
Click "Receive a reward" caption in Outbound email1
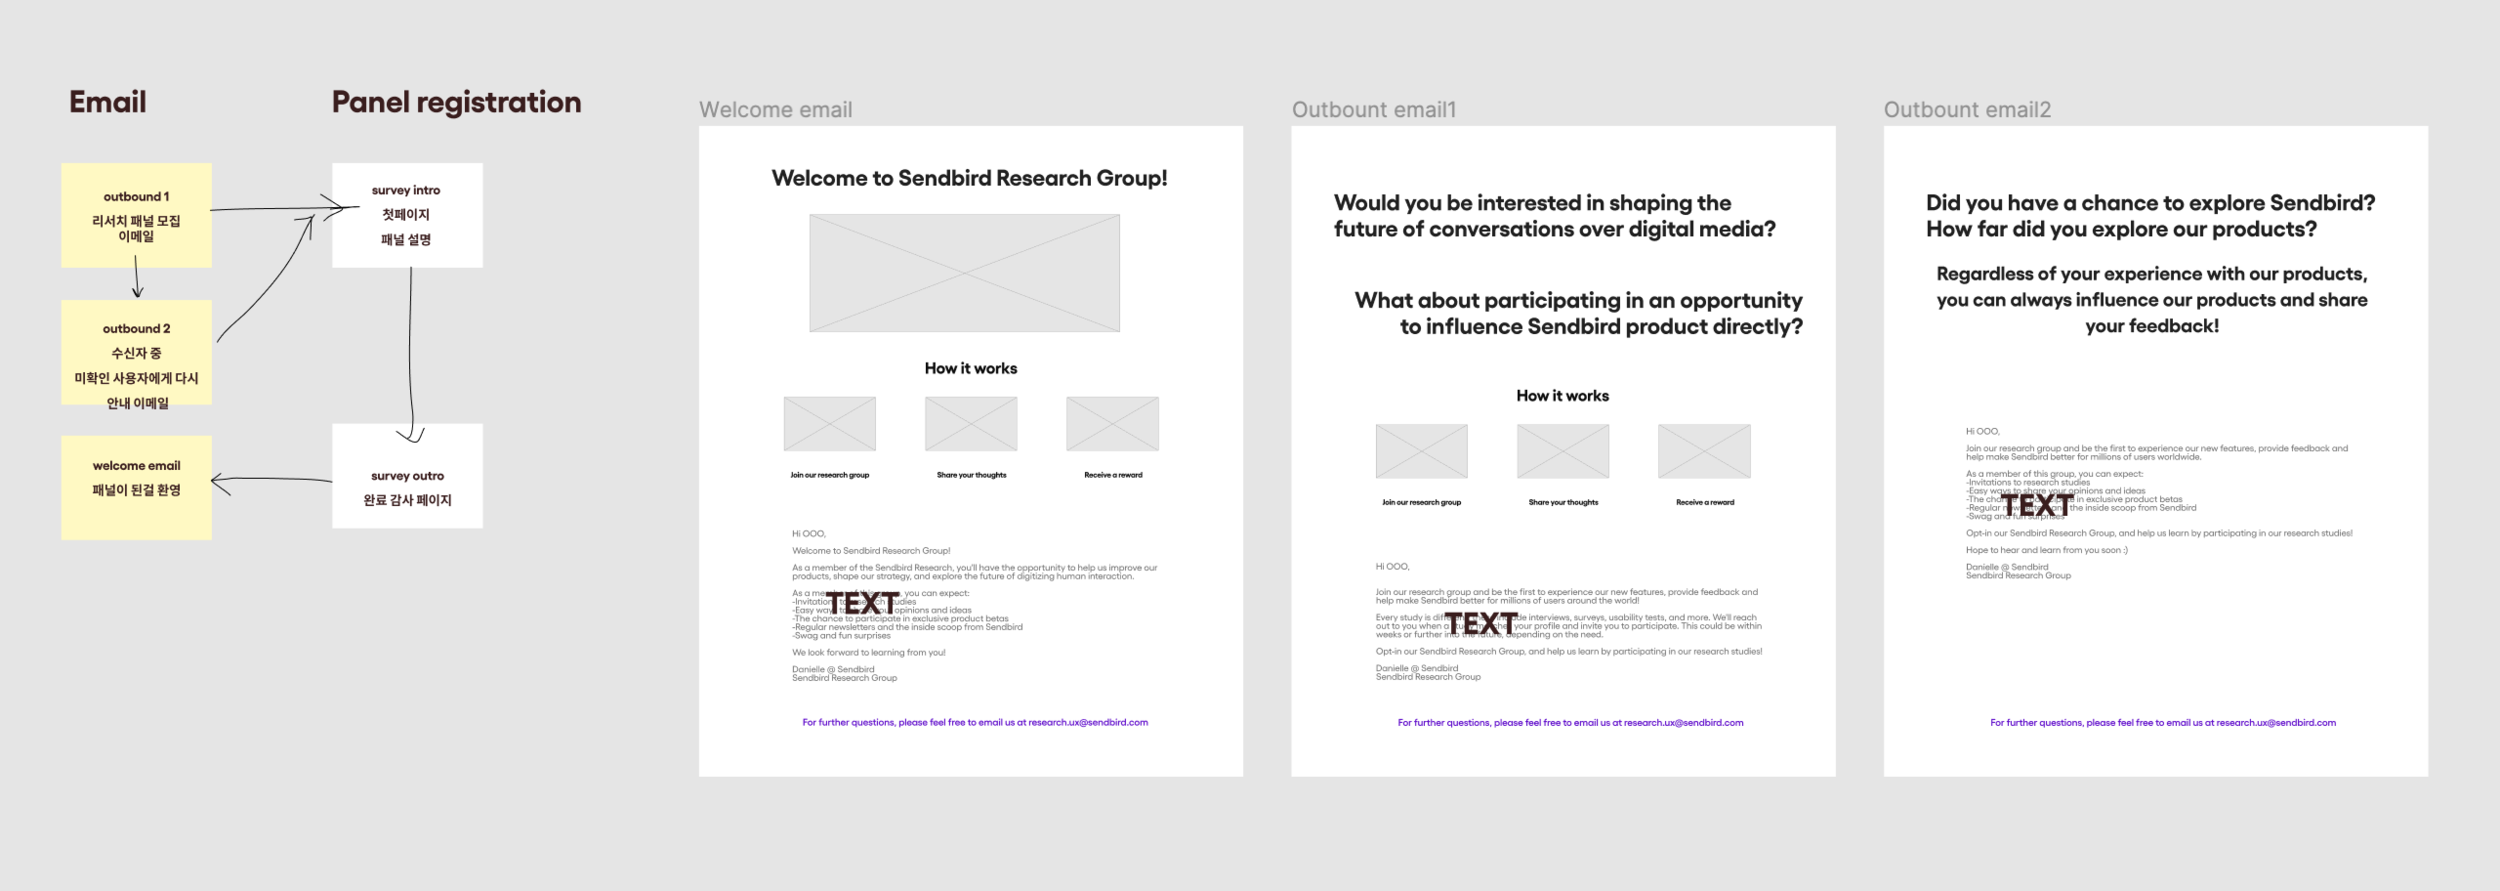click(1705, 502)
